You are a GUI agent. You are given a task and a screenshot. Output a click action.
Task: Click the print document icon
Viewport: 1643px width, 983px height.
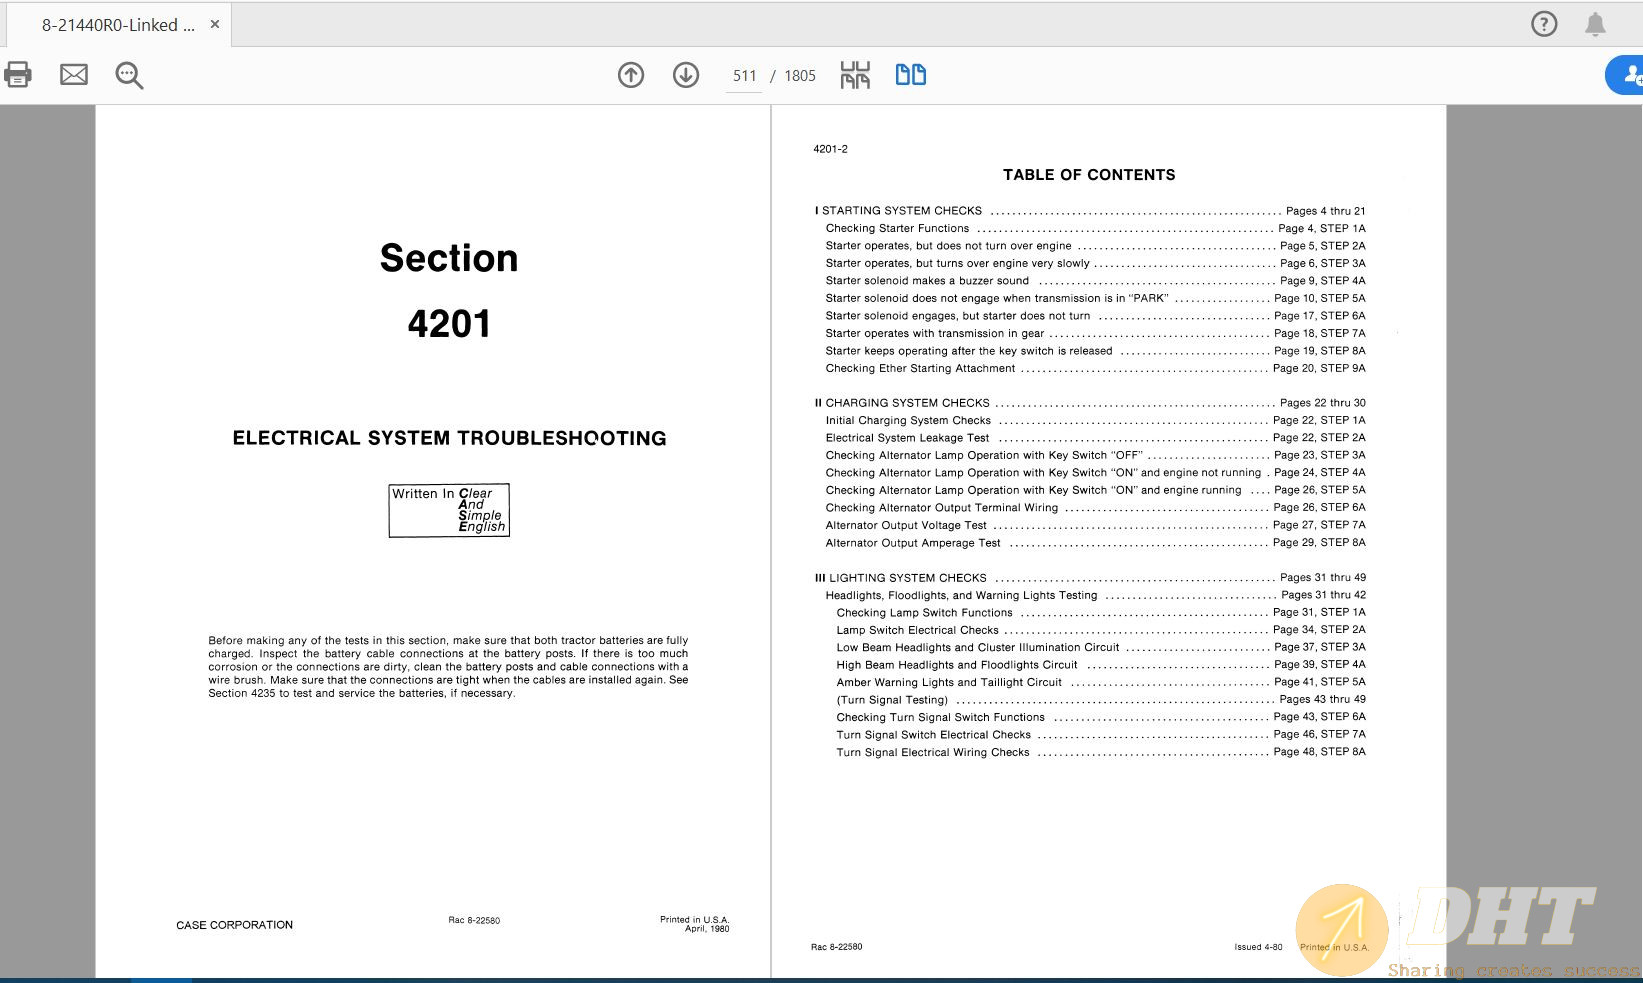pos(18,75)
